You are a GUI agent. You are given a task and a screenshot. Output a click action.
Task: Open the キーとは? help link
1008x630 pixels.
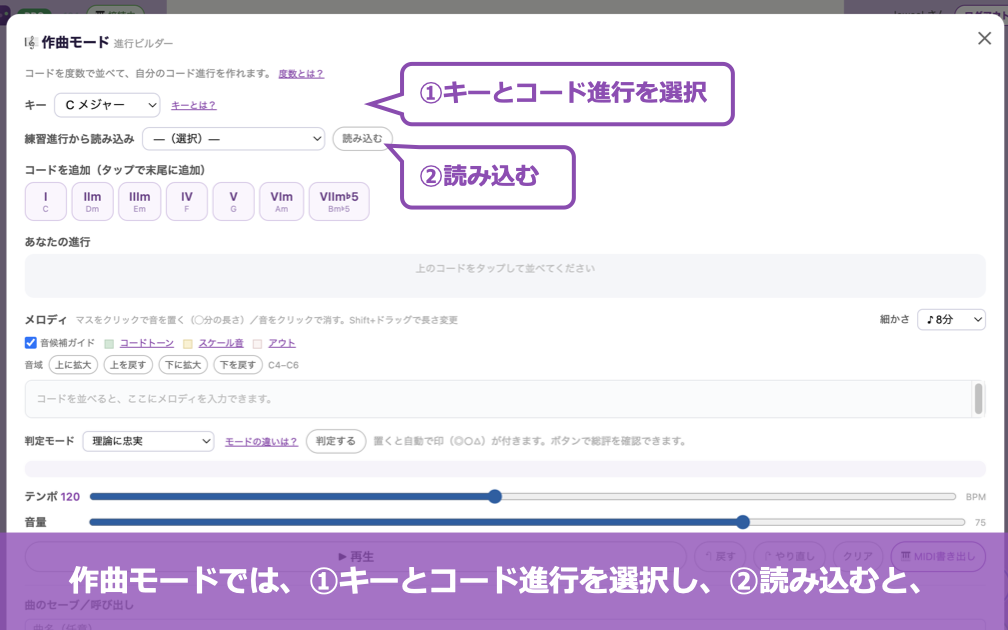[x=194, y=105]
